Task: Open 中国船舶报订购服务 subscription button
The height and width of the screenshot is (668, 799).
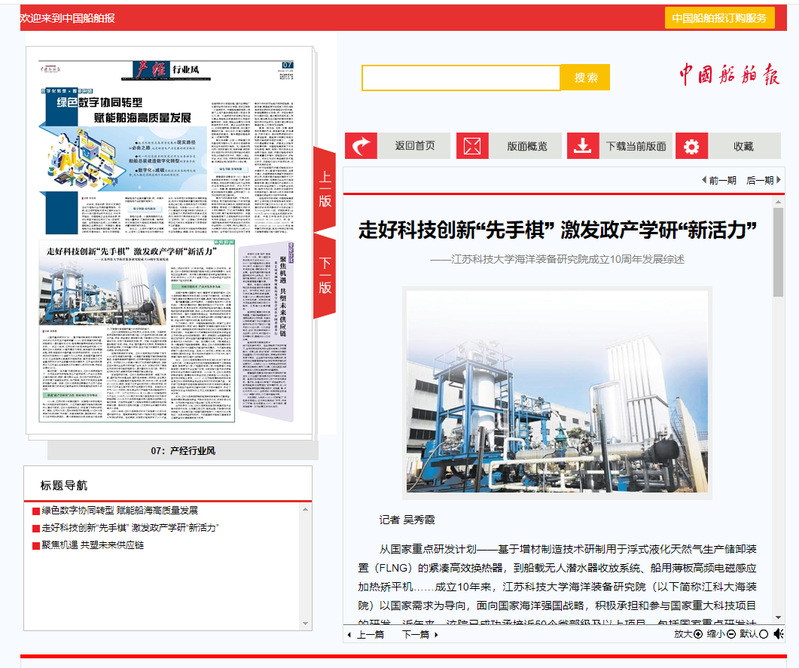Action: pos(720,18)
